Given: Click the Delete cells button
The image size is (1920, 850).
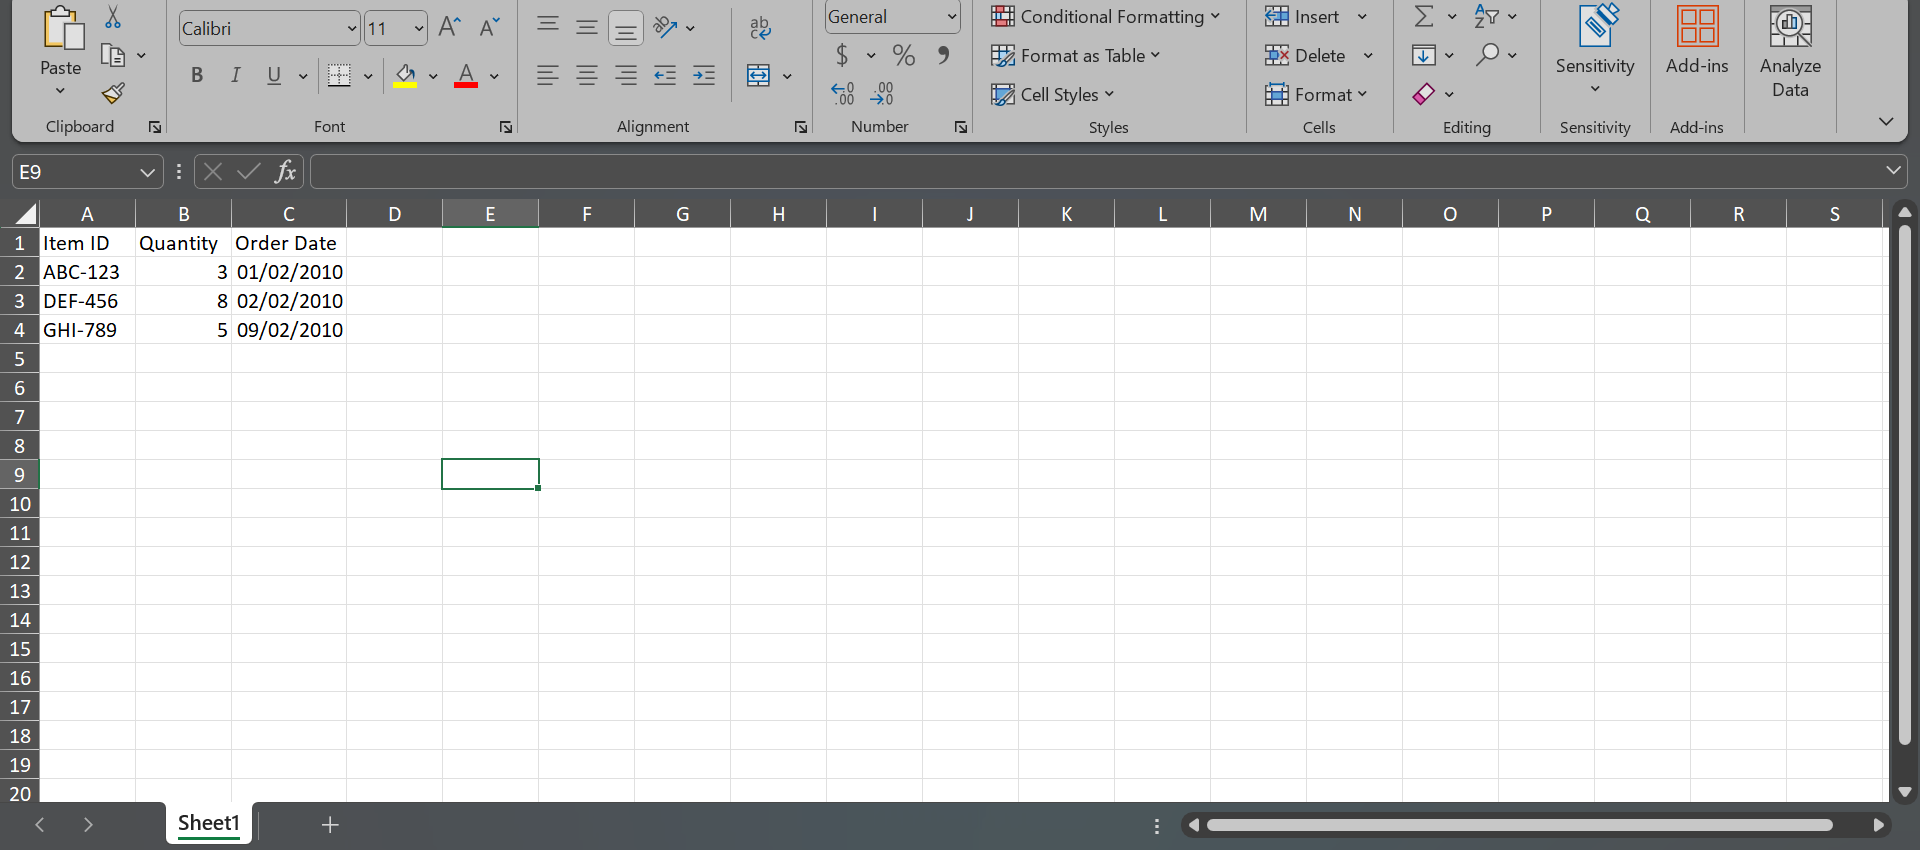Looking at the screenshot, I should [1307, 56].
